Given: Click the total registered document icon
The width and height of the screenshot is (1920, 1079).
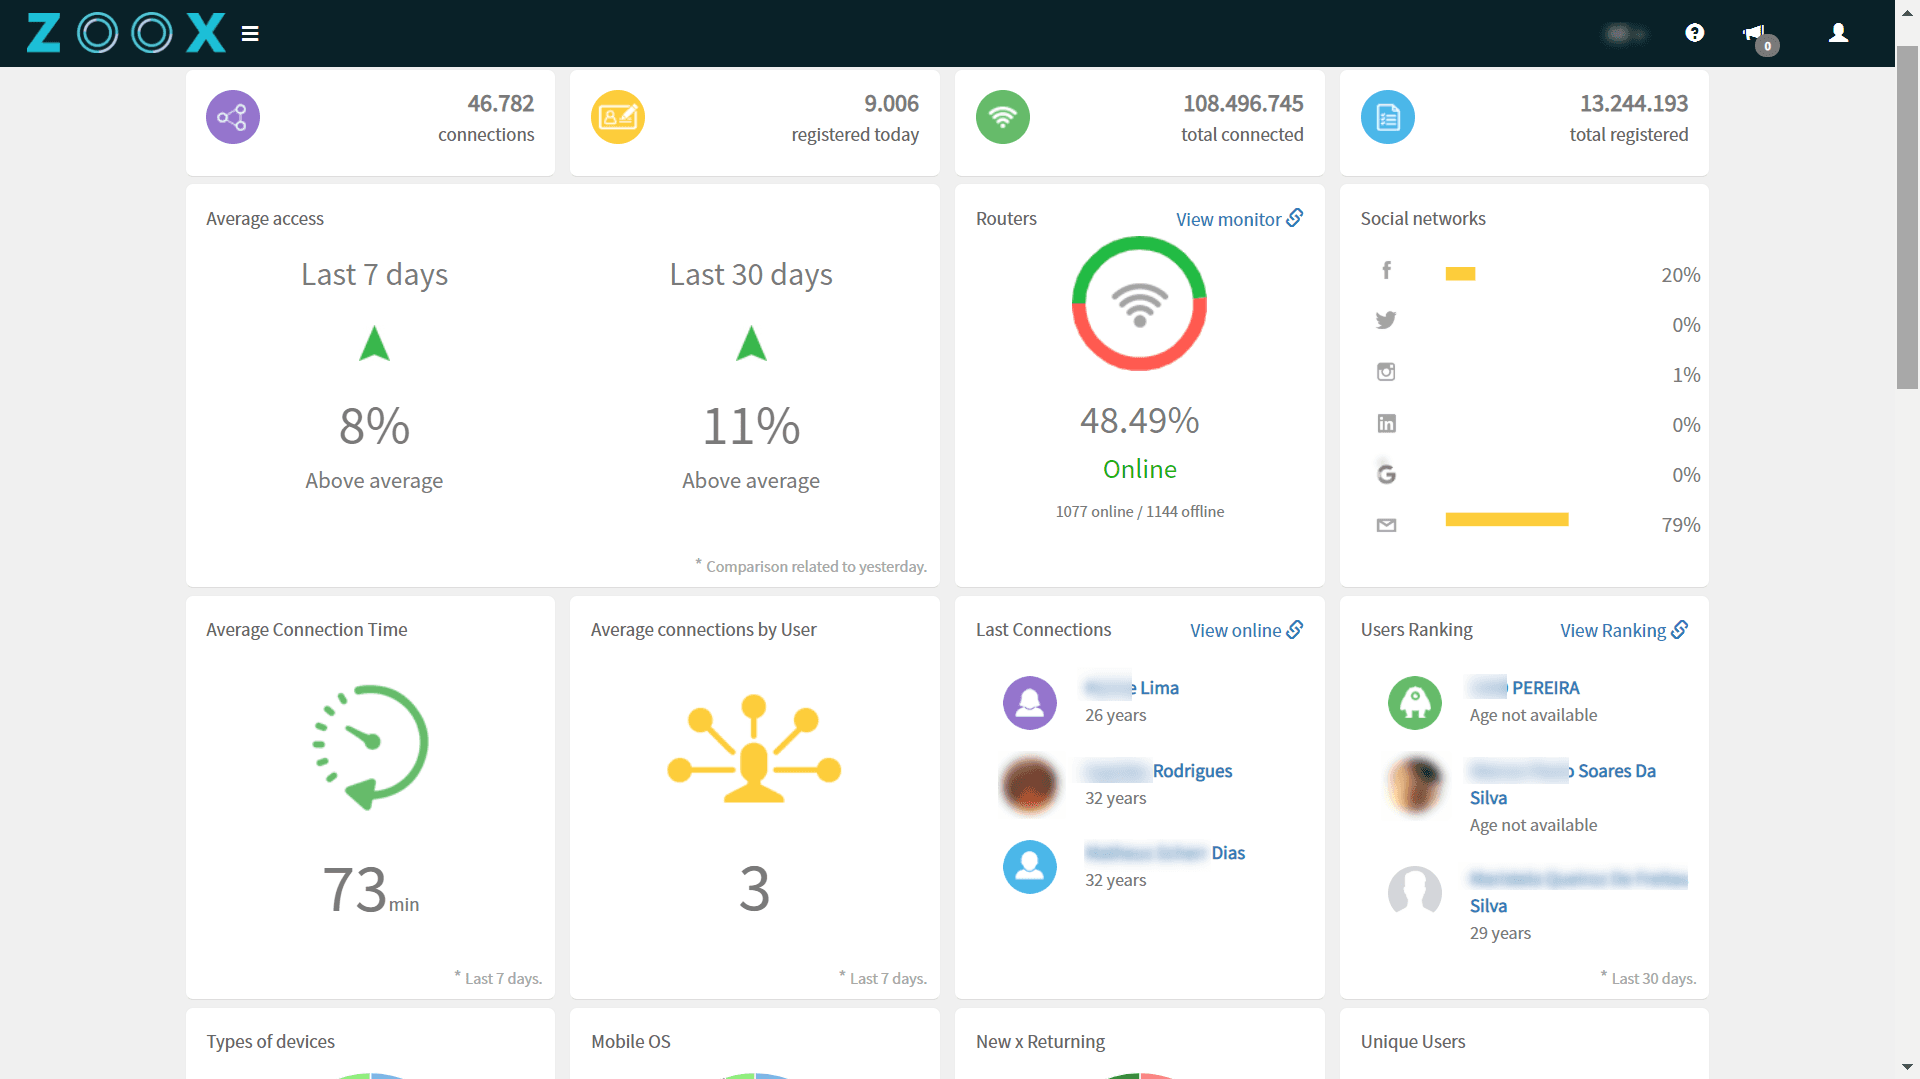Looking at the screenshot, I should (x=1387, y=117).
